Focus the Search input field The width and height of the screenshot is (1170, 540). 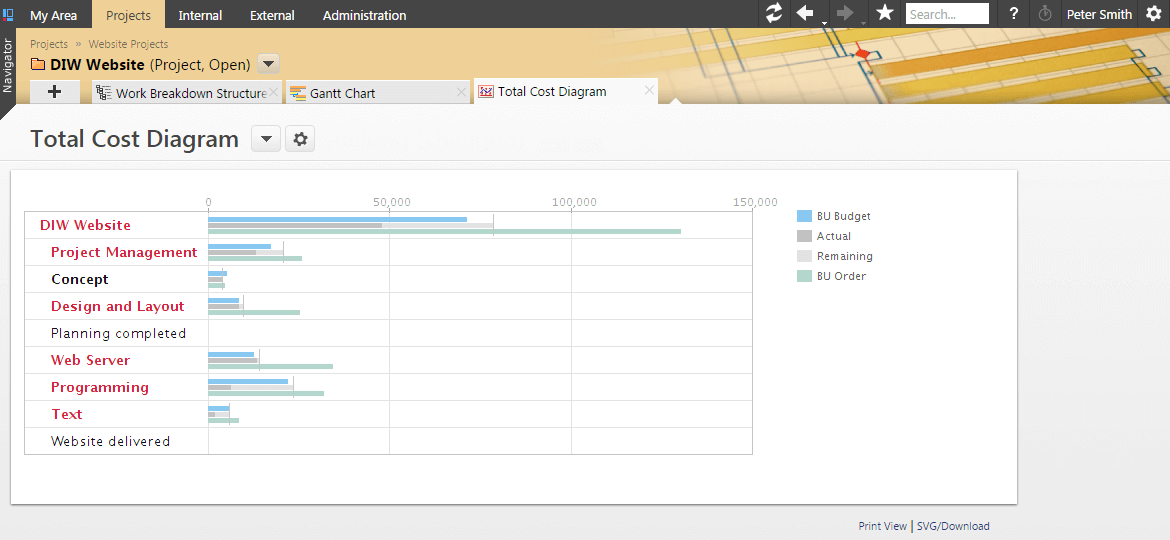click(947, 13)
